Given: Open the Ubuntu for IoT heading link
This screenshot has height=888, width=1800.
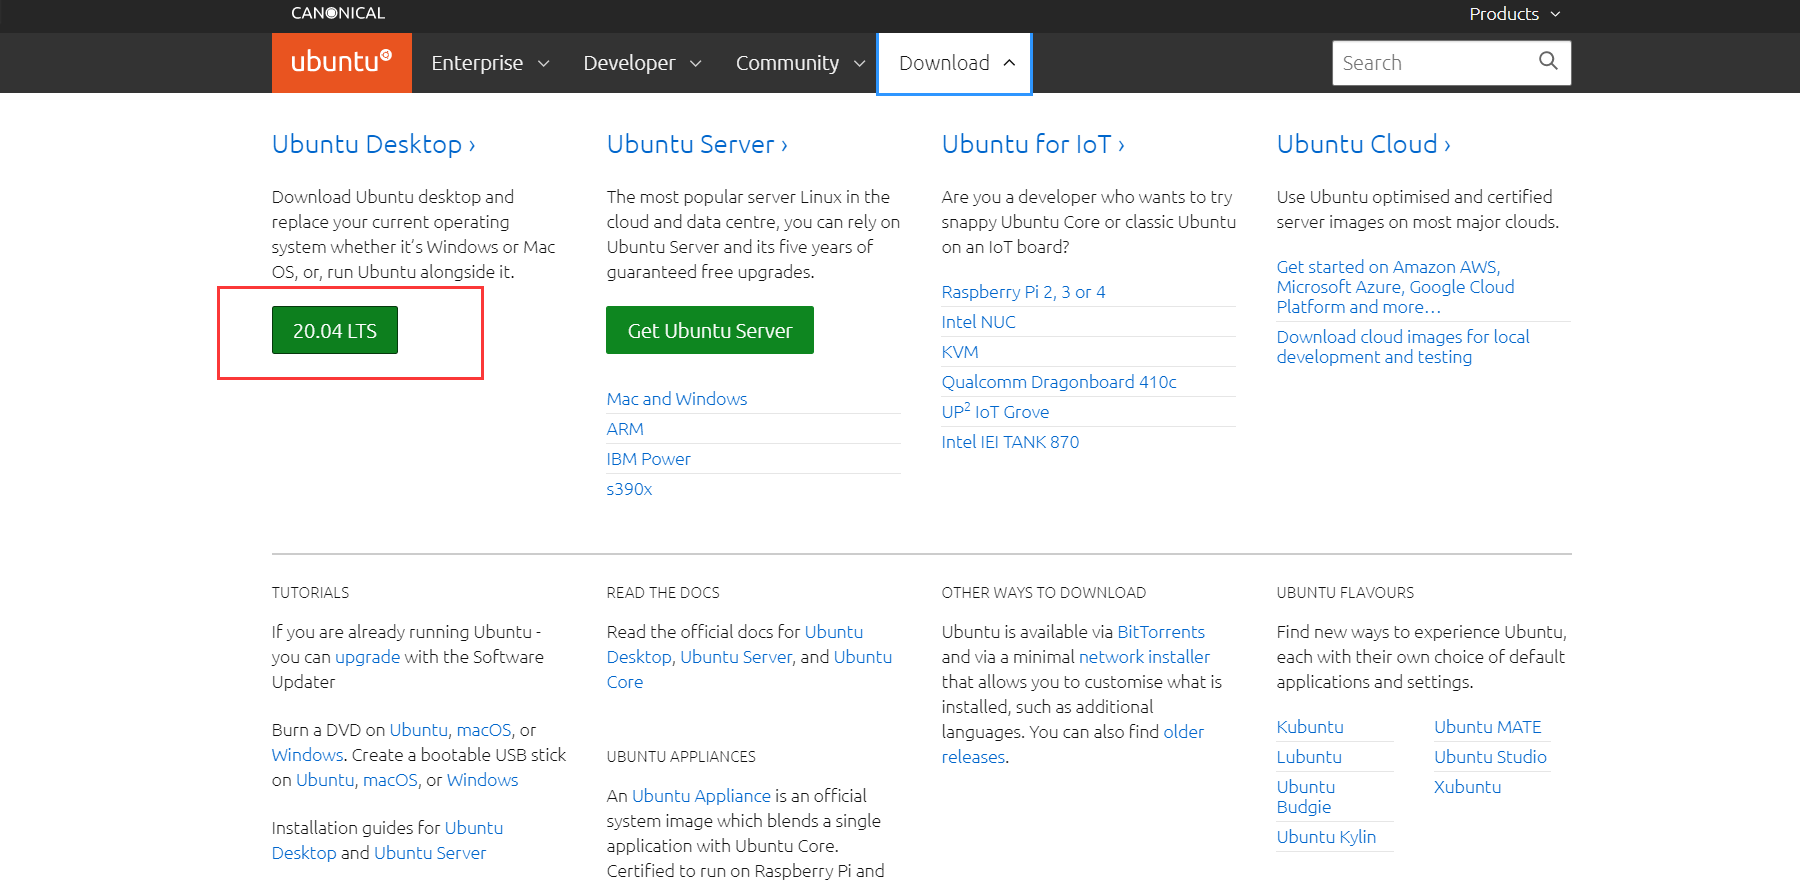Looking at the screenshot, I should pos(1033,144).
